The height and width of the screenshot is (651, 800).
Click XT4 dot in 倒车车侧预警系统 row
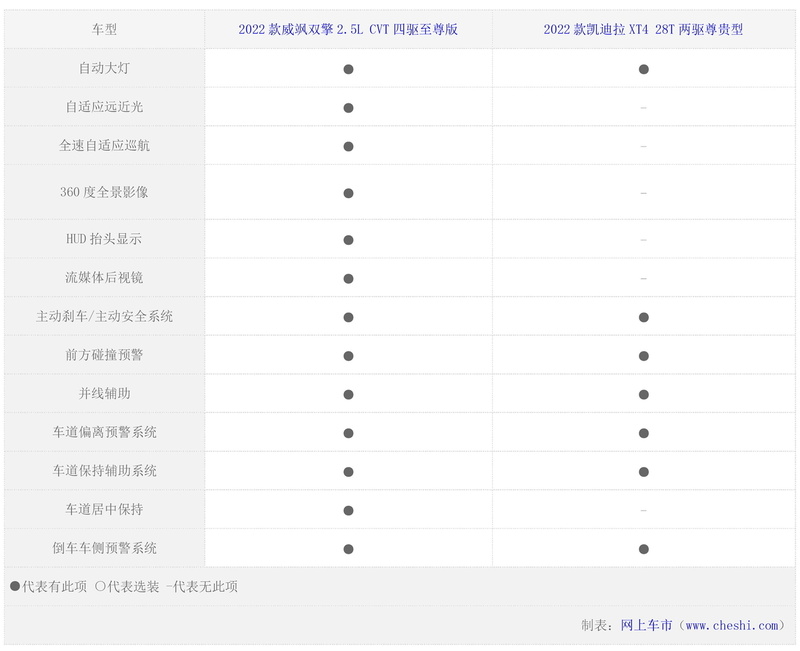click(644, 549)
